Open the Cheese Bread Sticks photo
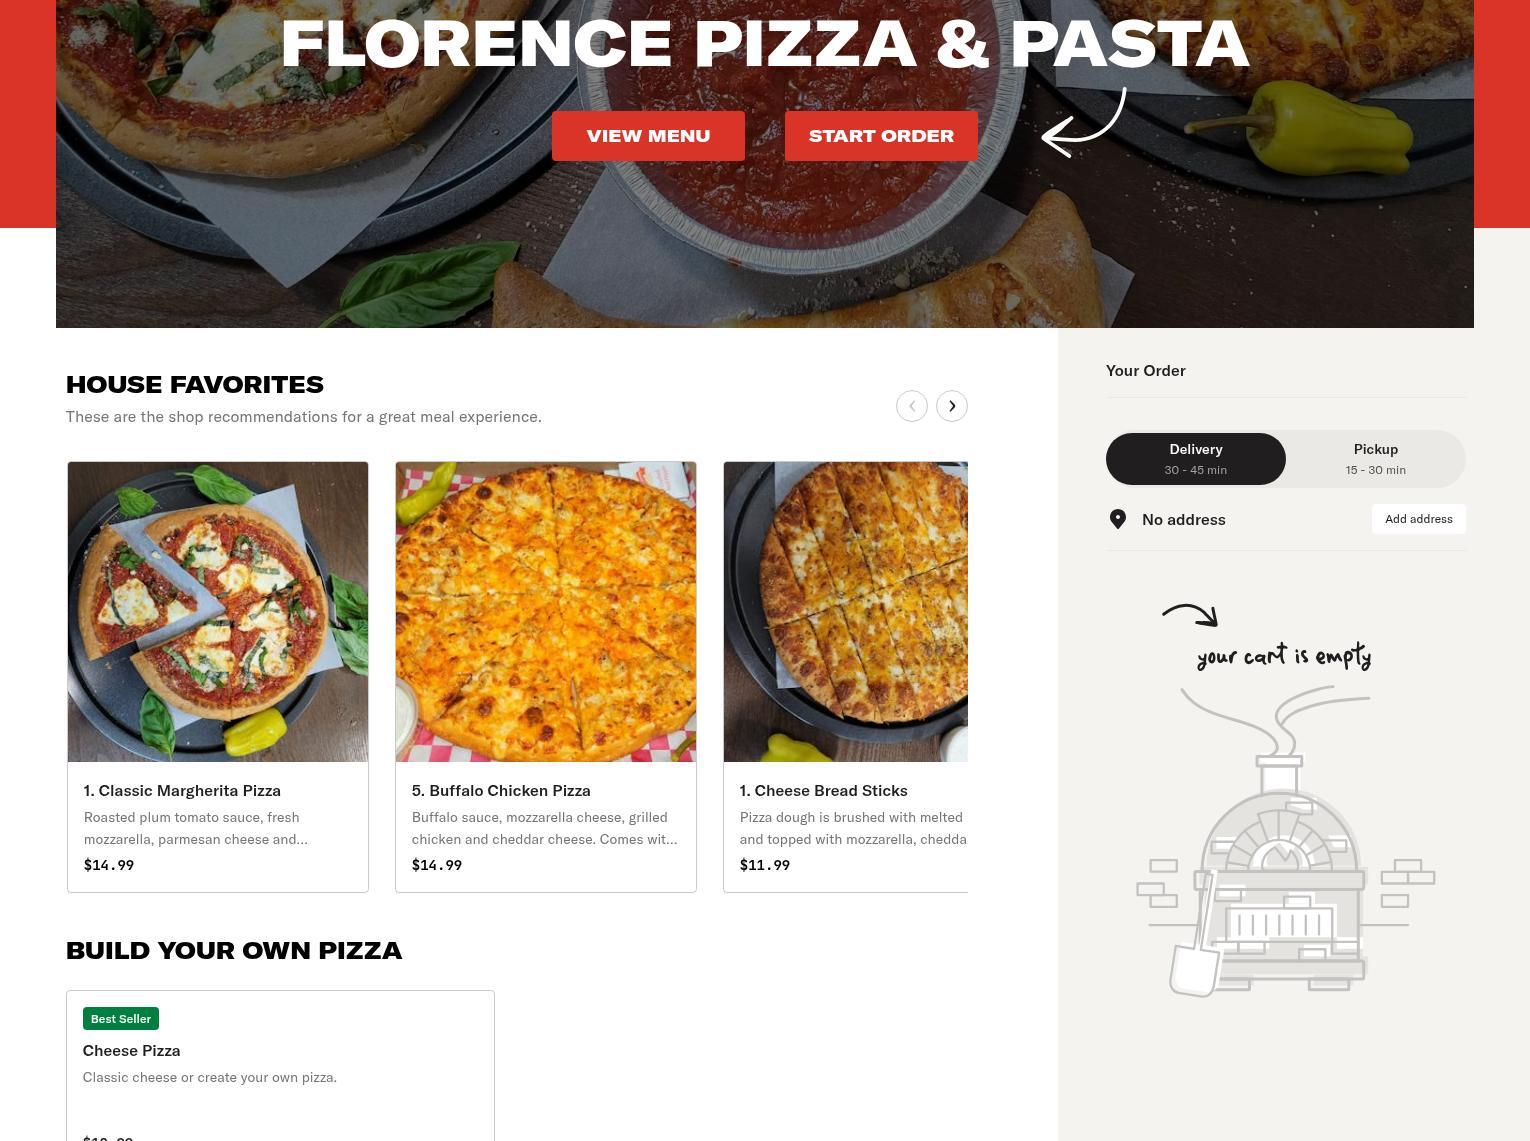This screenshot has width=1530, height=1141. coord(846,612)
